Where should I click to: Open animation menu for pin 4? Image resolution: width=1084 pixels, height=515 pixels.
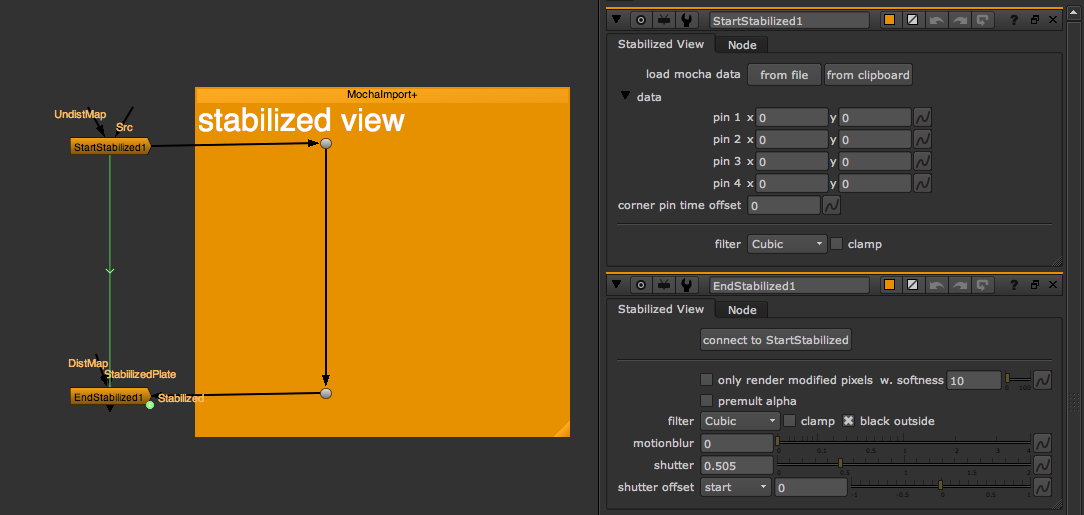tap(922, 183)
